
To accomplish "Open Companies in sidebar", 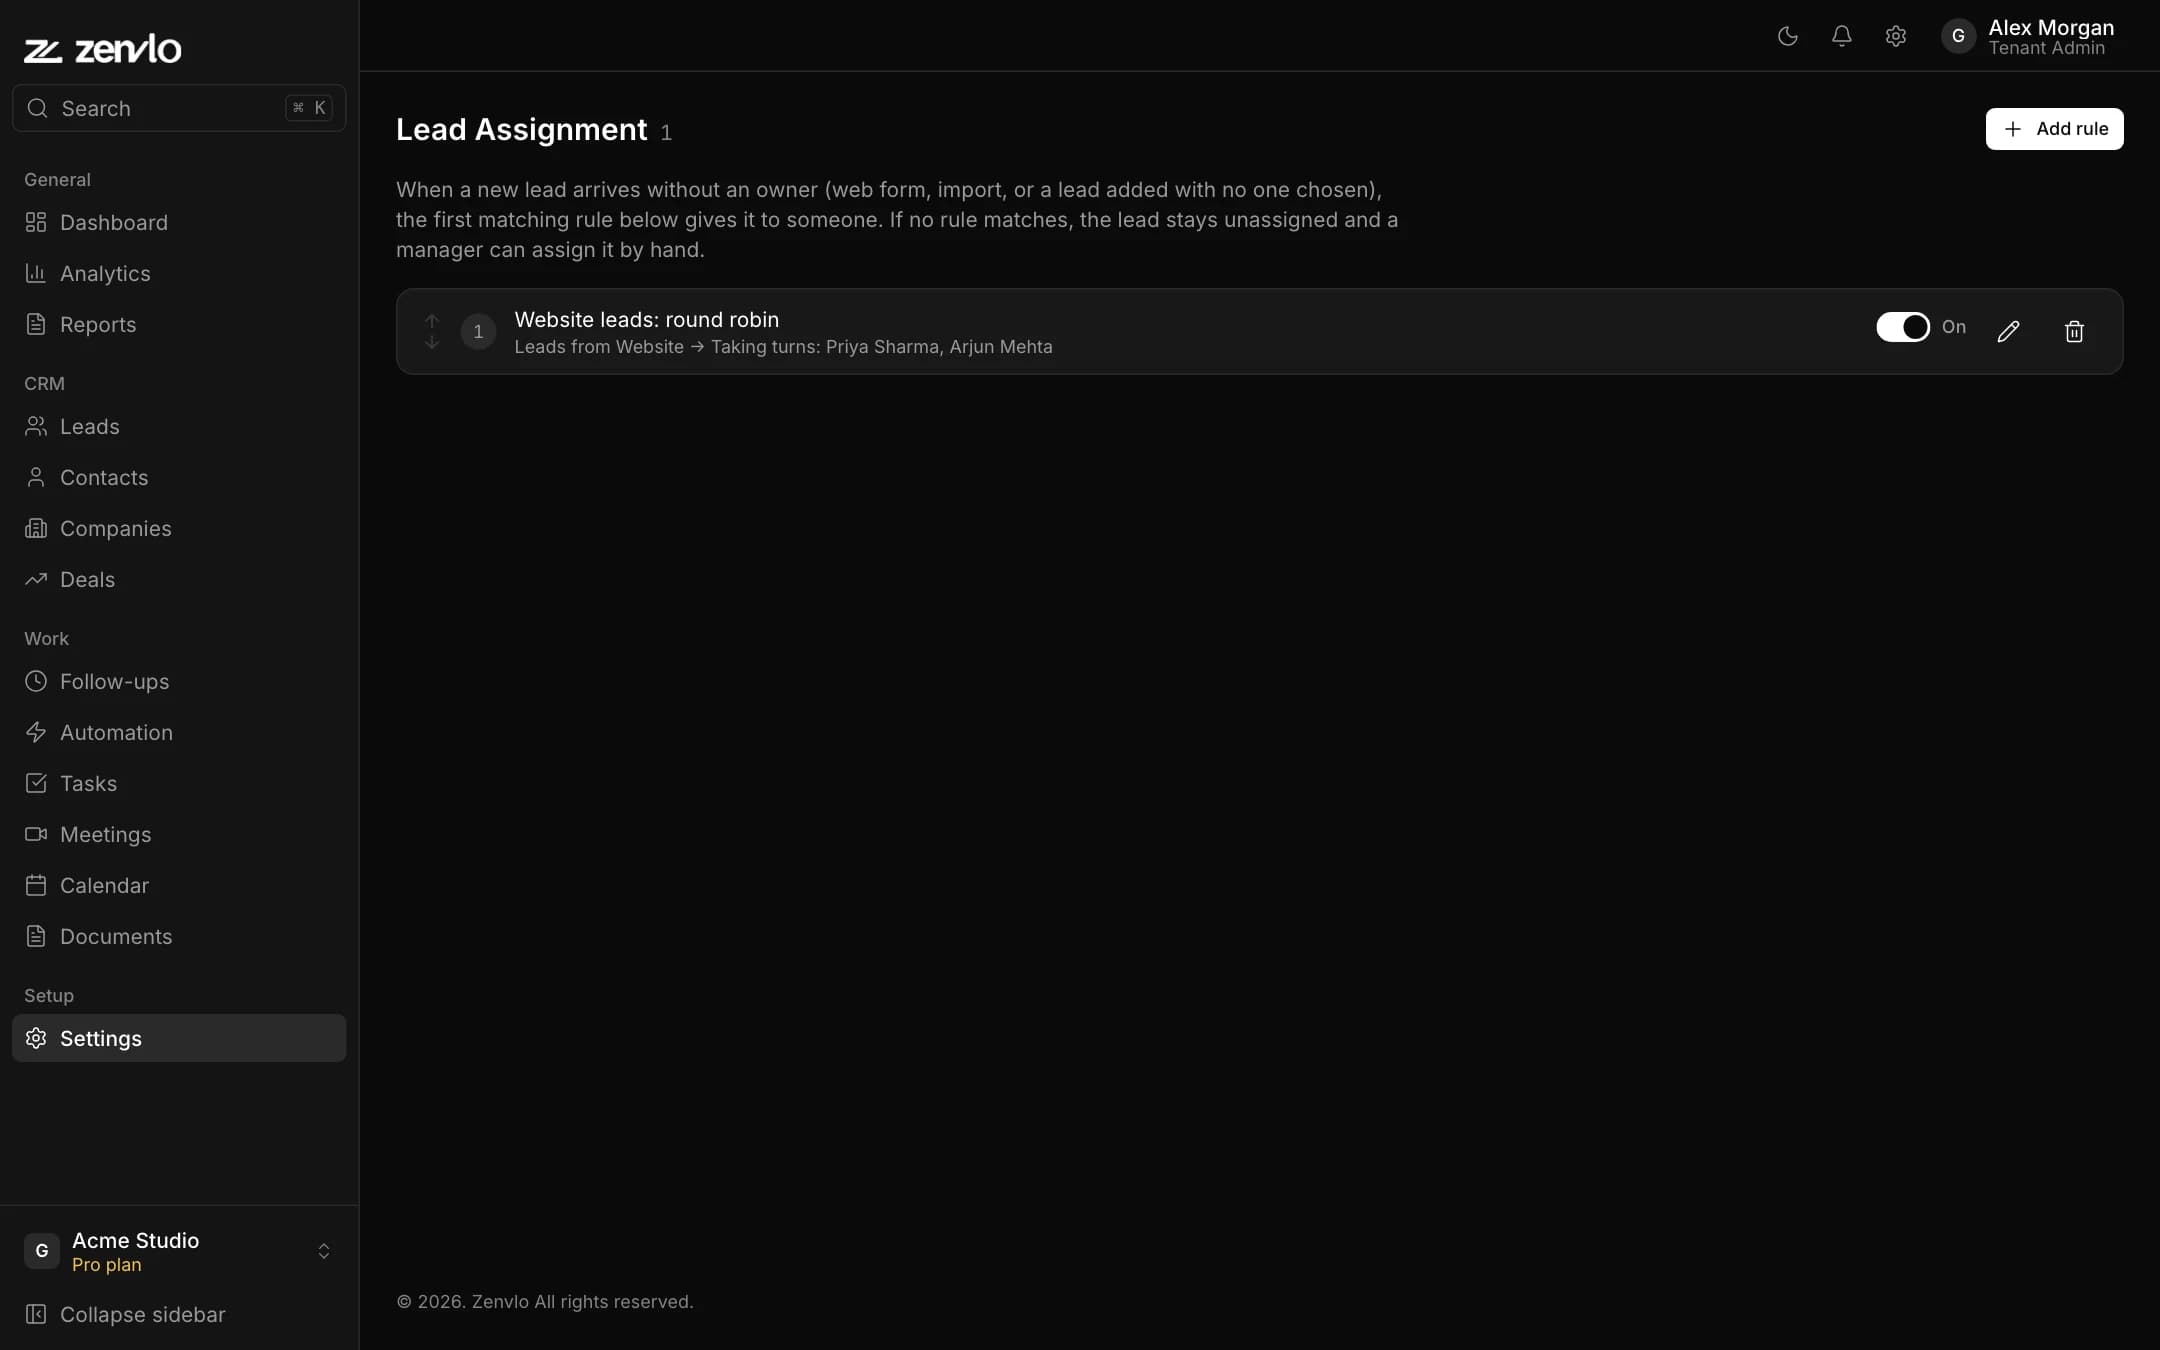I will point(179,528).
